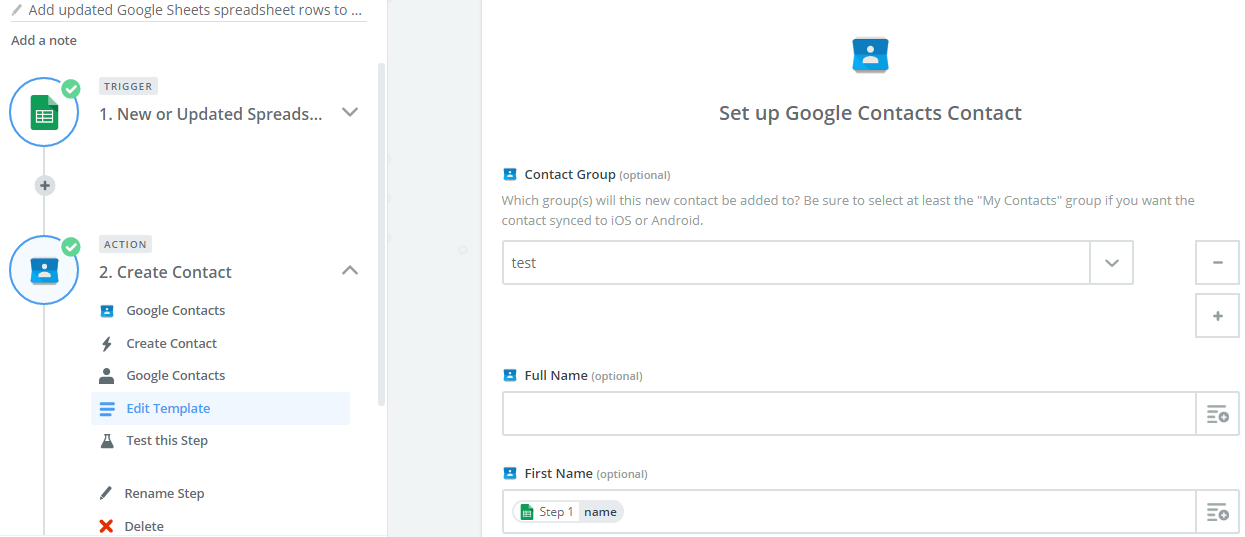The width and height of the screenshot is (1245, 537).
Task: Open the Google Sheets trigger step icon
Action: pyautogui.click(x=44, y=112)
